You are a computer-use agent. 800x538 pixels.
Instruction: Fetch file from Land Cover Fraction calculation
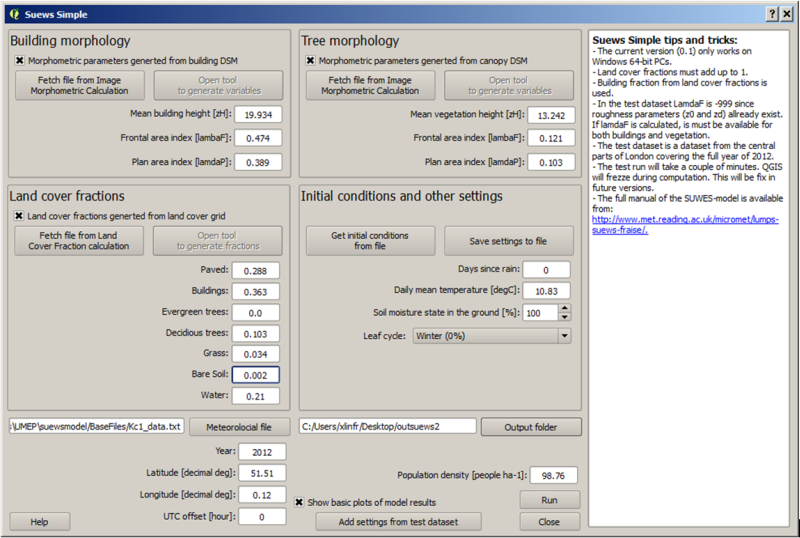coord(79,240)
